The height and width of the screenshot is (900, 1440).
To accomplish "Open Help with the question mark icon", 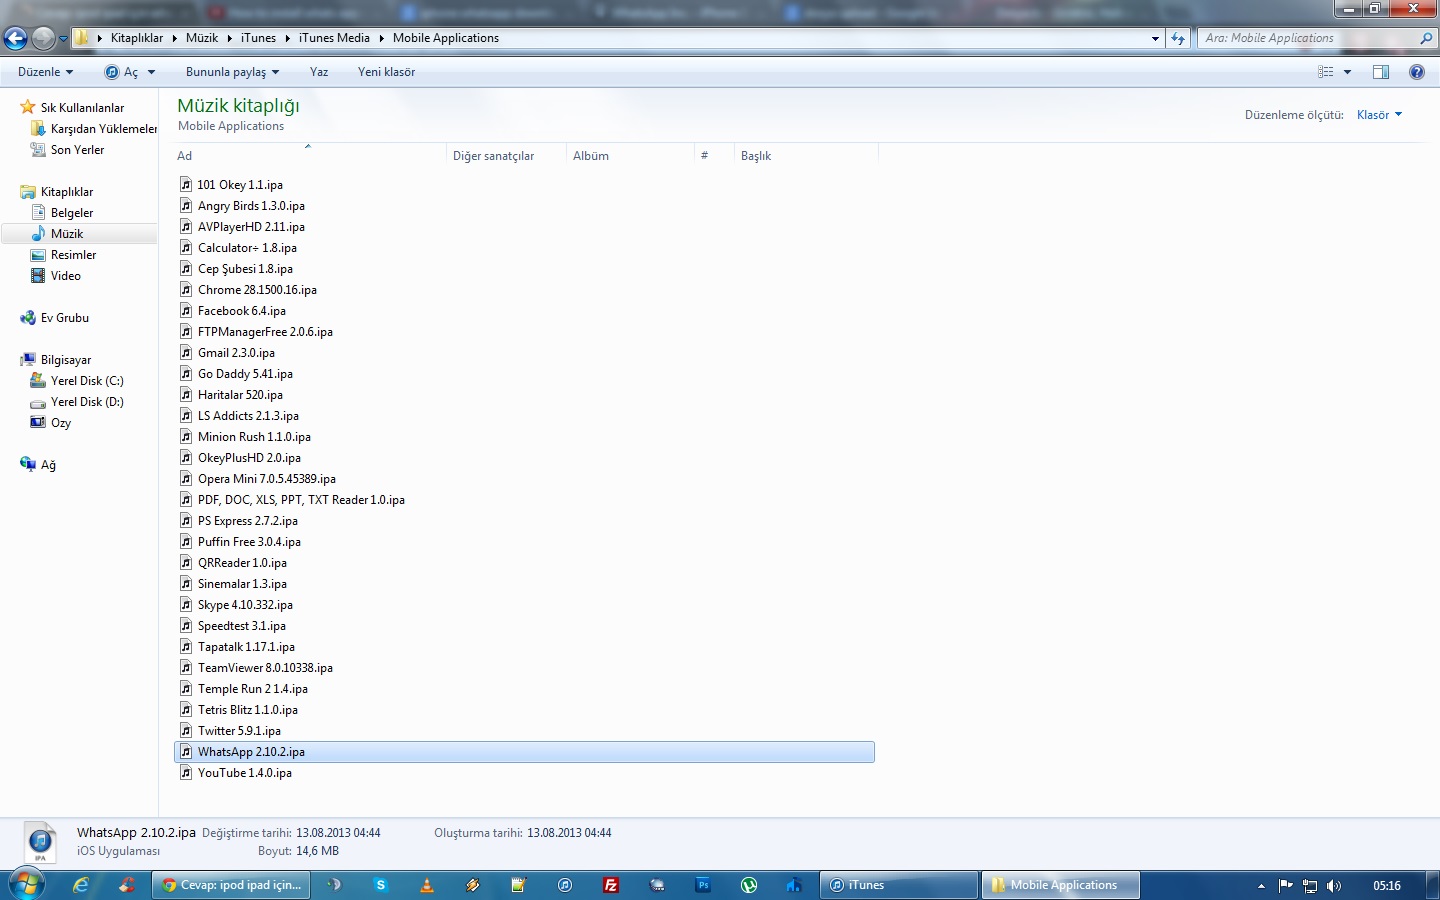I will 1417,72.
